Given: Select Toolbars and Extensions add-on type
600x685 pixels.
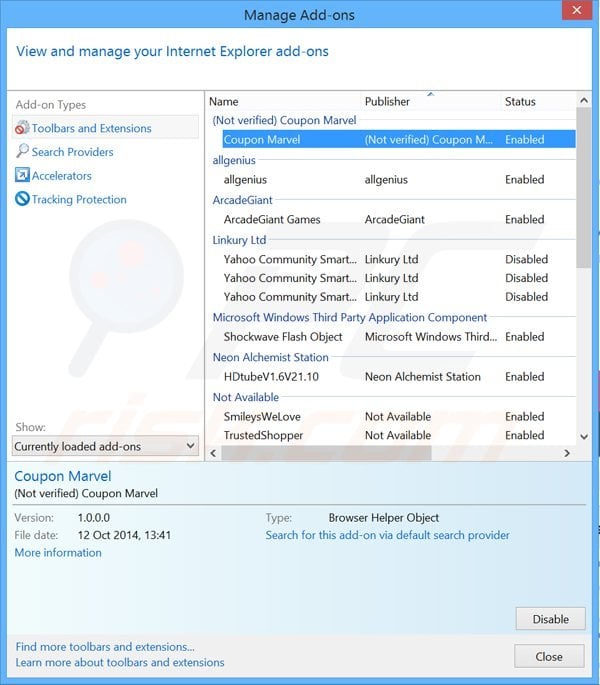Looking at the screenshot, I should pos(105,128).
